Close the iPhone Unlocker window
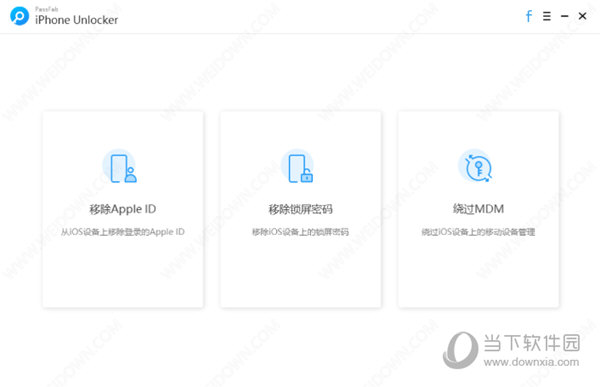600x387 pixels. click(x=582, y=16)
